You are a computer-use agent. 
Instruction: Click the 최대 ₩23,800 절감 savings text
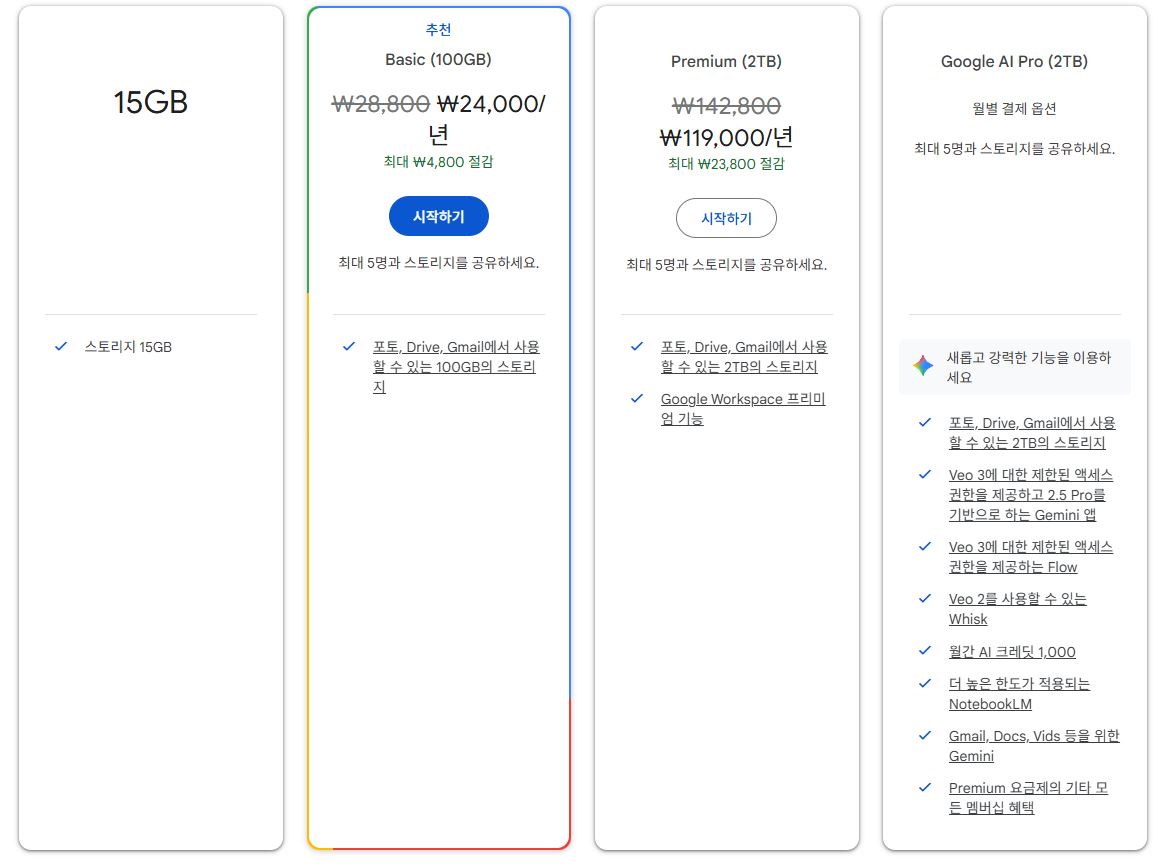point(726,164)
